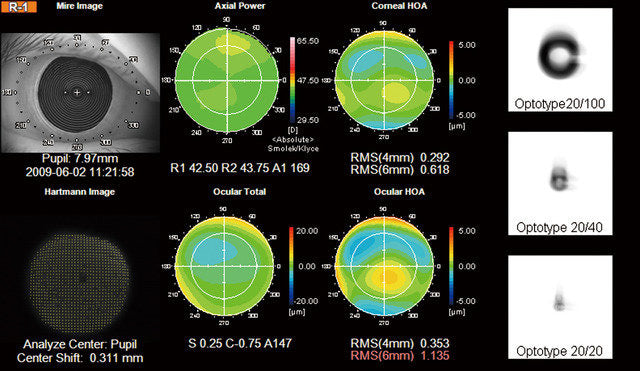Screen dimensions: 640x371
Task: Click the '65.50' Axial Power scale maximum
Action: tap(308, 41)
